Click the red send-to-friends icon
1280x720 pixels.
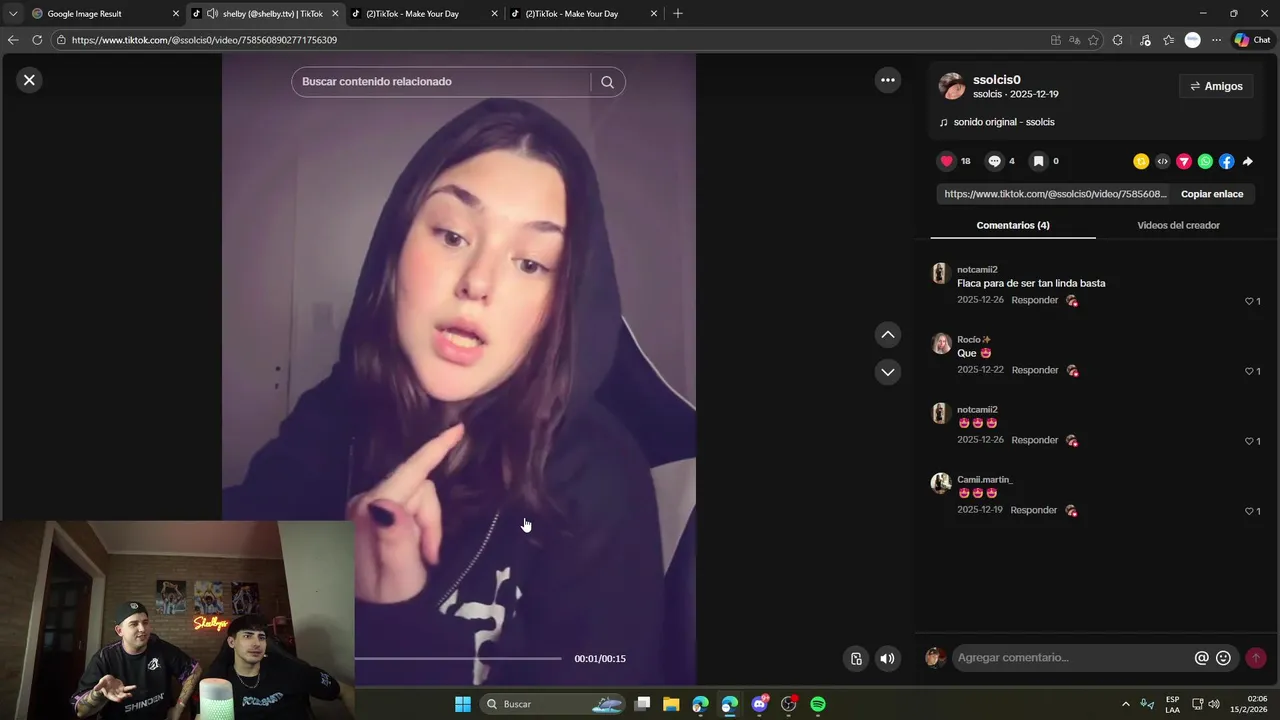[x=1184, y=161]
